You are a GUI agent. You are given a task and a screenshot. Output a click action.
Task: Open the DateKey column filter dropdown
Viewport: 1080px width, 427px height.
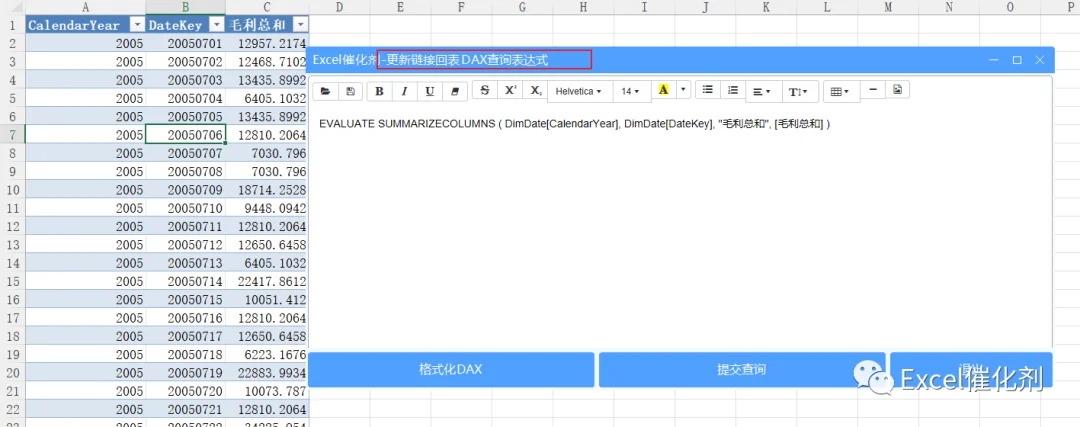(x=216, y=25)
